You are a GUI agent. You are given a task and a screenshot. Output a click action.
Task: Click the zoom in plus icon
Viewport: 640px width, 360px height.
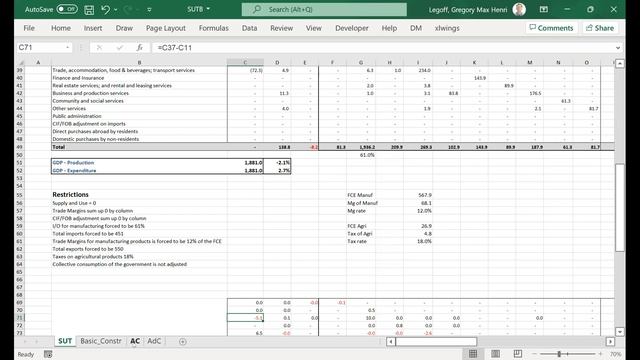[x=600, y=354]
